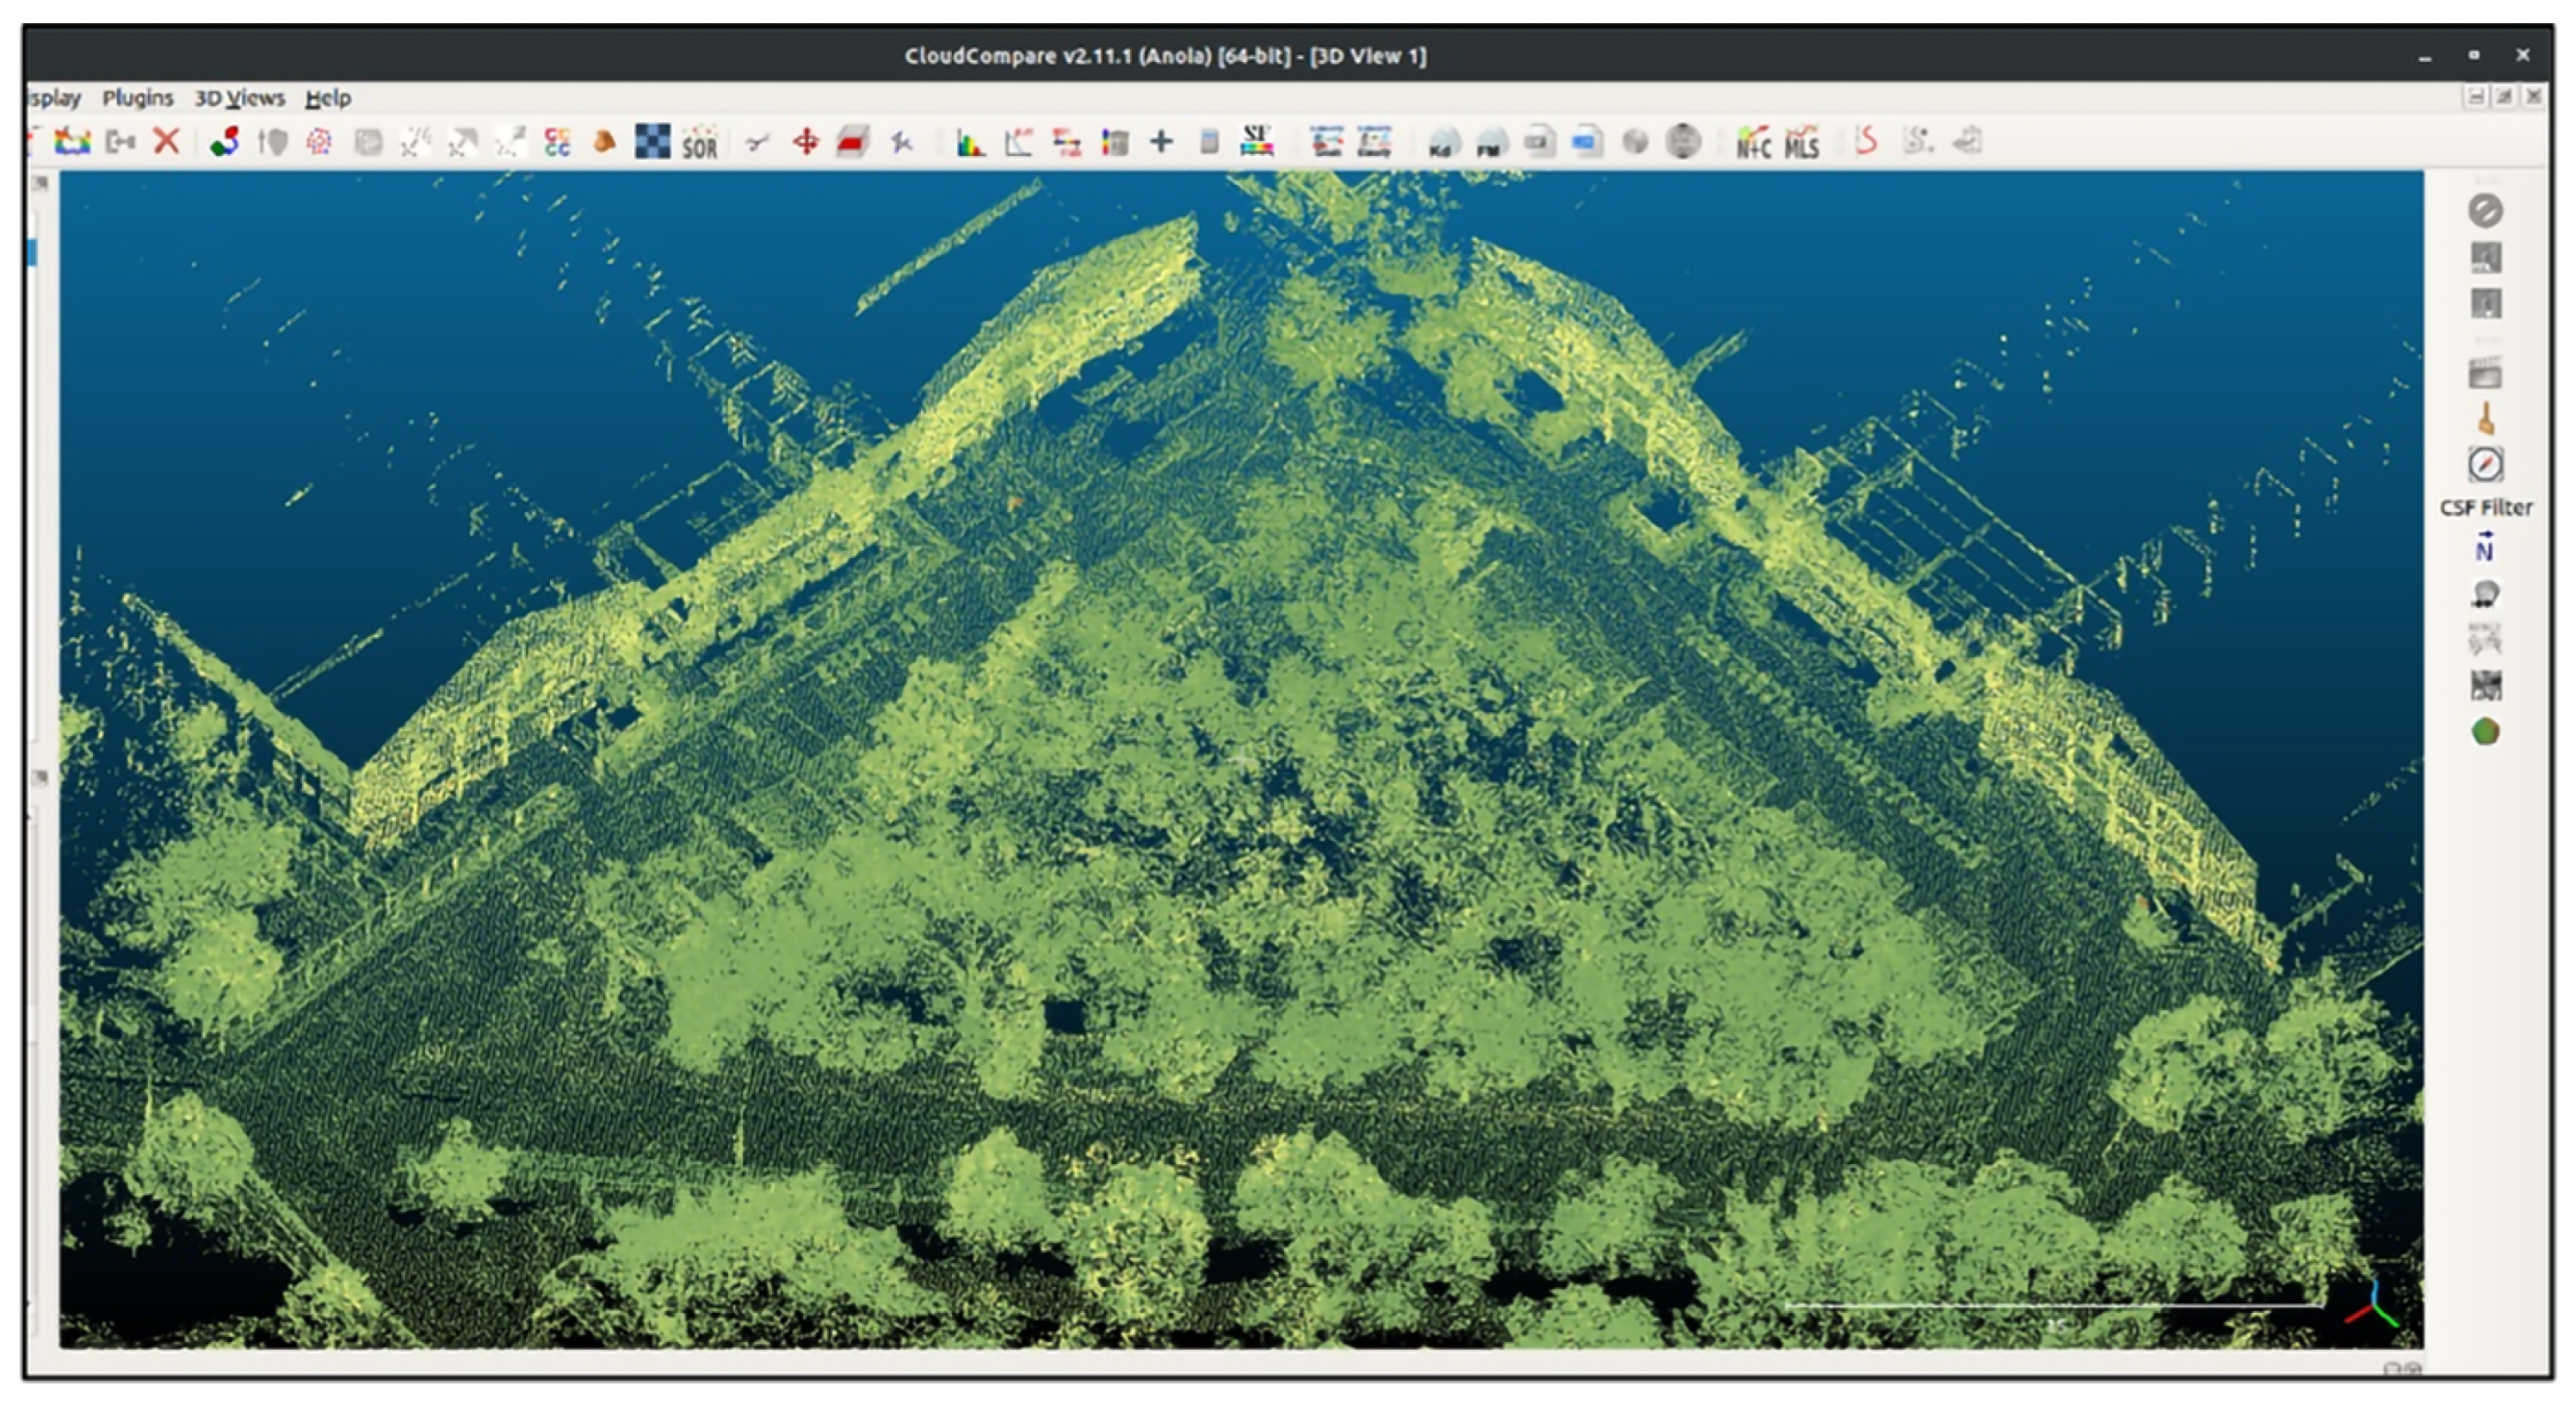
Task: Click the plus point picking icon
Action: 1160,141
